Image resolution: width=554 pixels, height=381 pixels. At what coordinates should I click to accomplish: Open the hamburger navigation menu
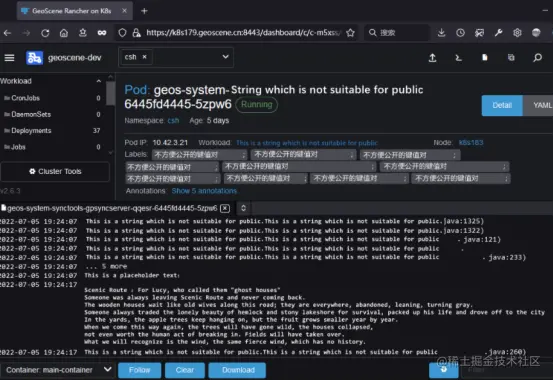coord(10,58)
